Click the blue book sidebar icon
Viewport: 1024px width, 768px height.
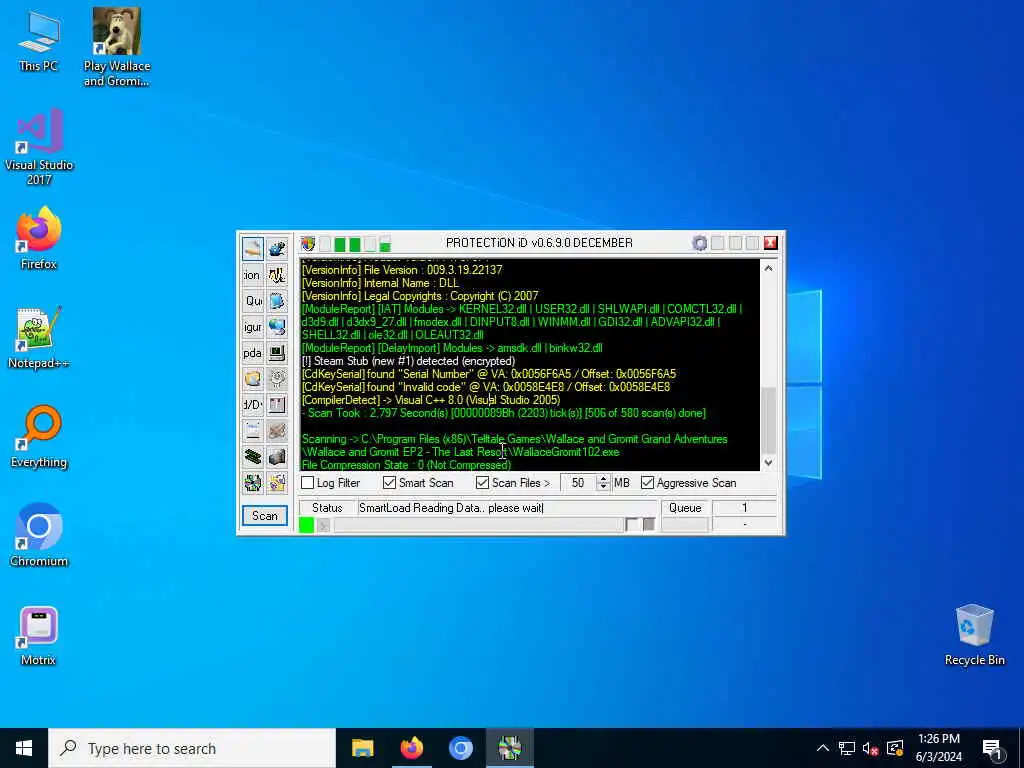coord(278,301)
